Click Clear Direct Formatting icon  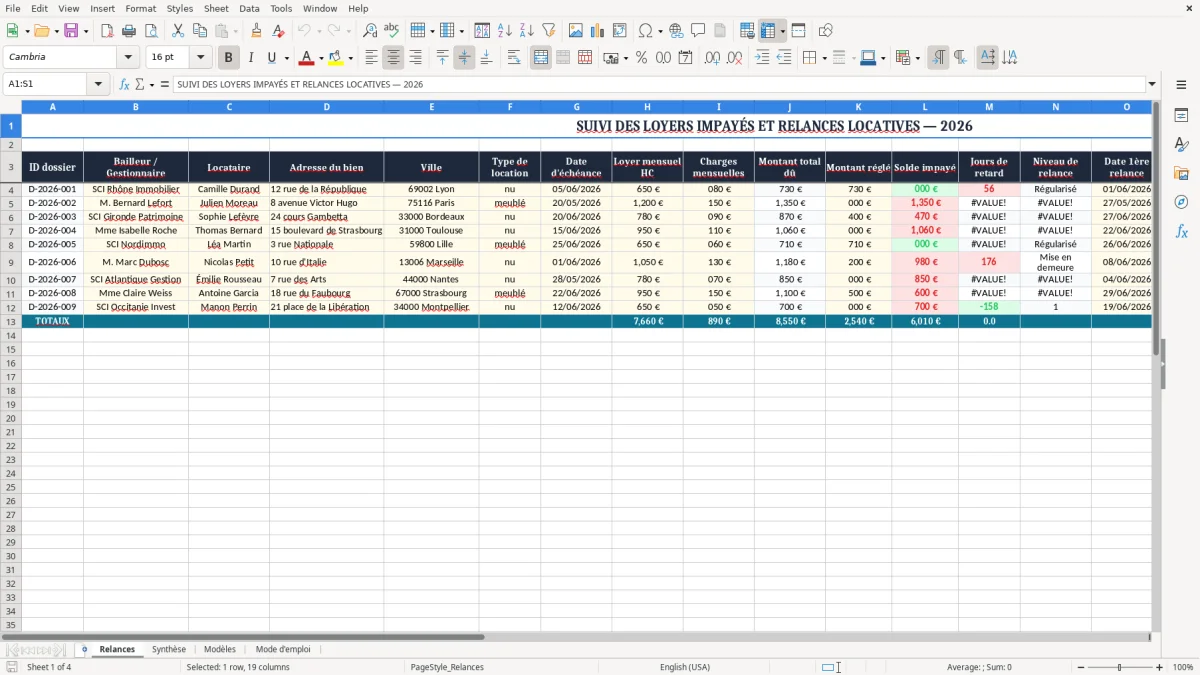click(279, 31)
